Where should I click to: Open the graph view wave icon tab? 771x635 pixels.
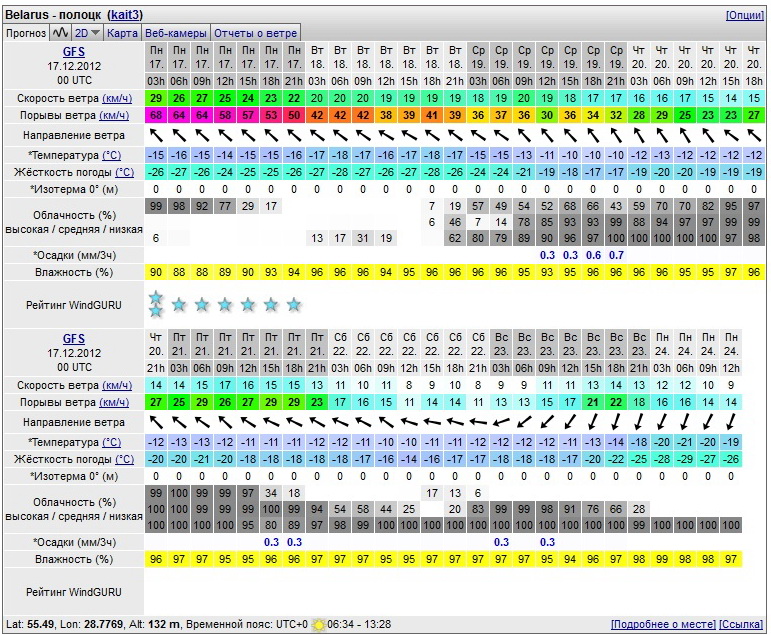[x=60, y=33]
